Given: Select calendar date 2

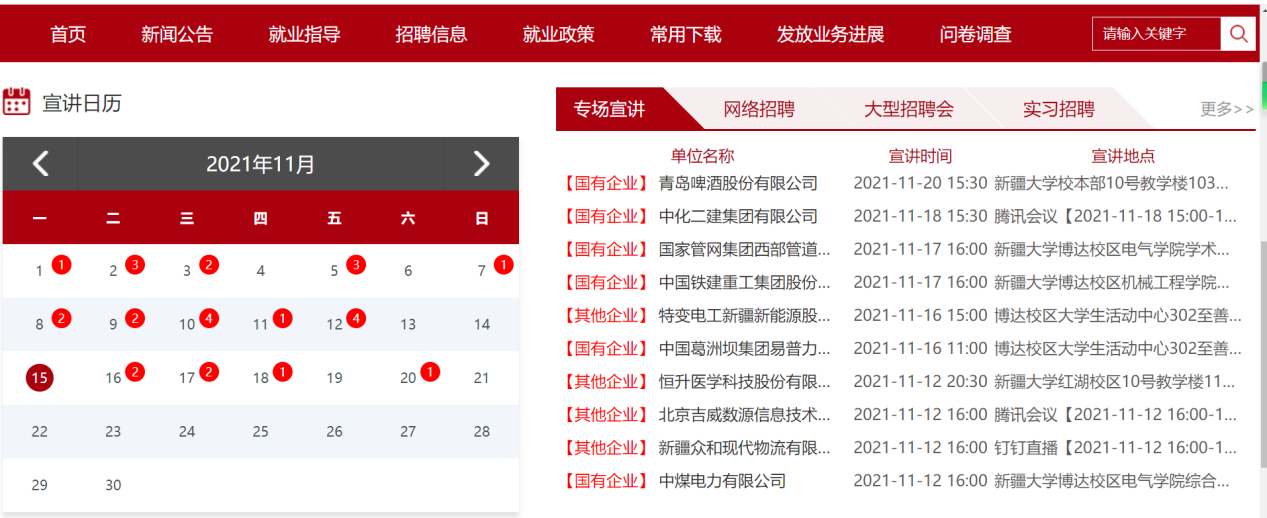Looking at the screenshot, I should click(x=113, y=270).
